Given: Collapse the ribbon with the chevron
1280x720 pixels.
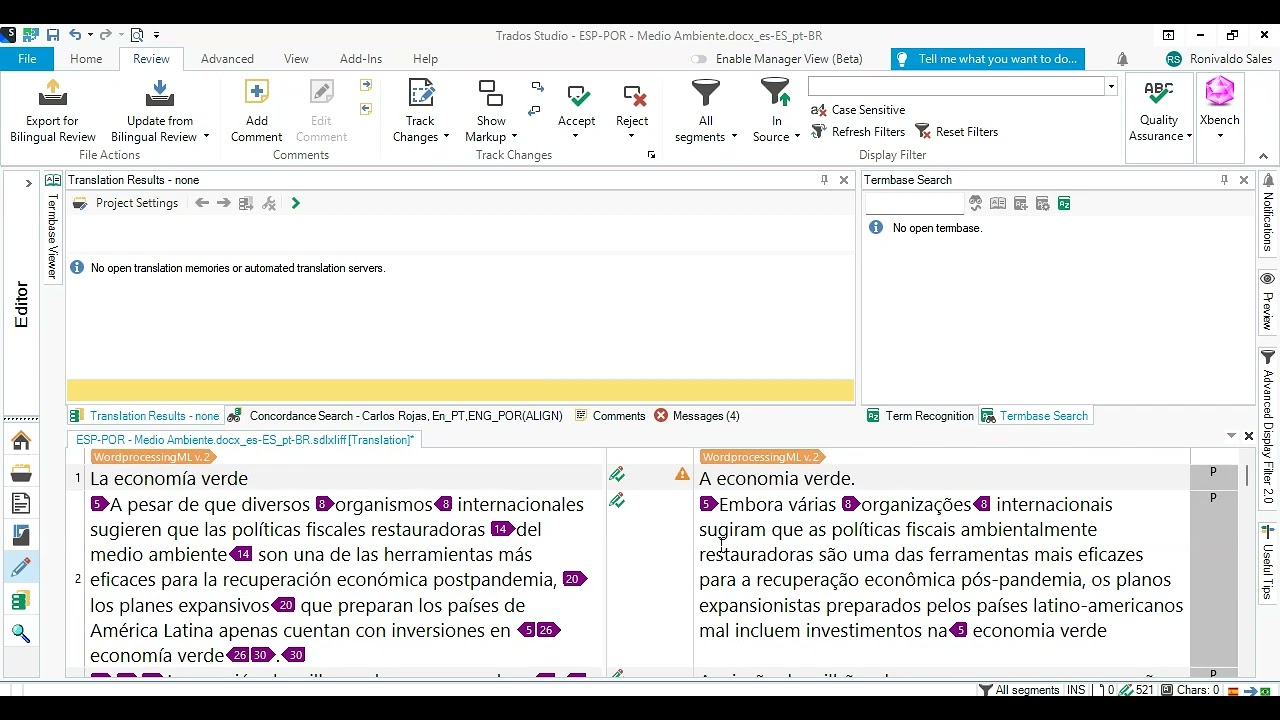Looking at the screenshot, I should point(1263,156).
